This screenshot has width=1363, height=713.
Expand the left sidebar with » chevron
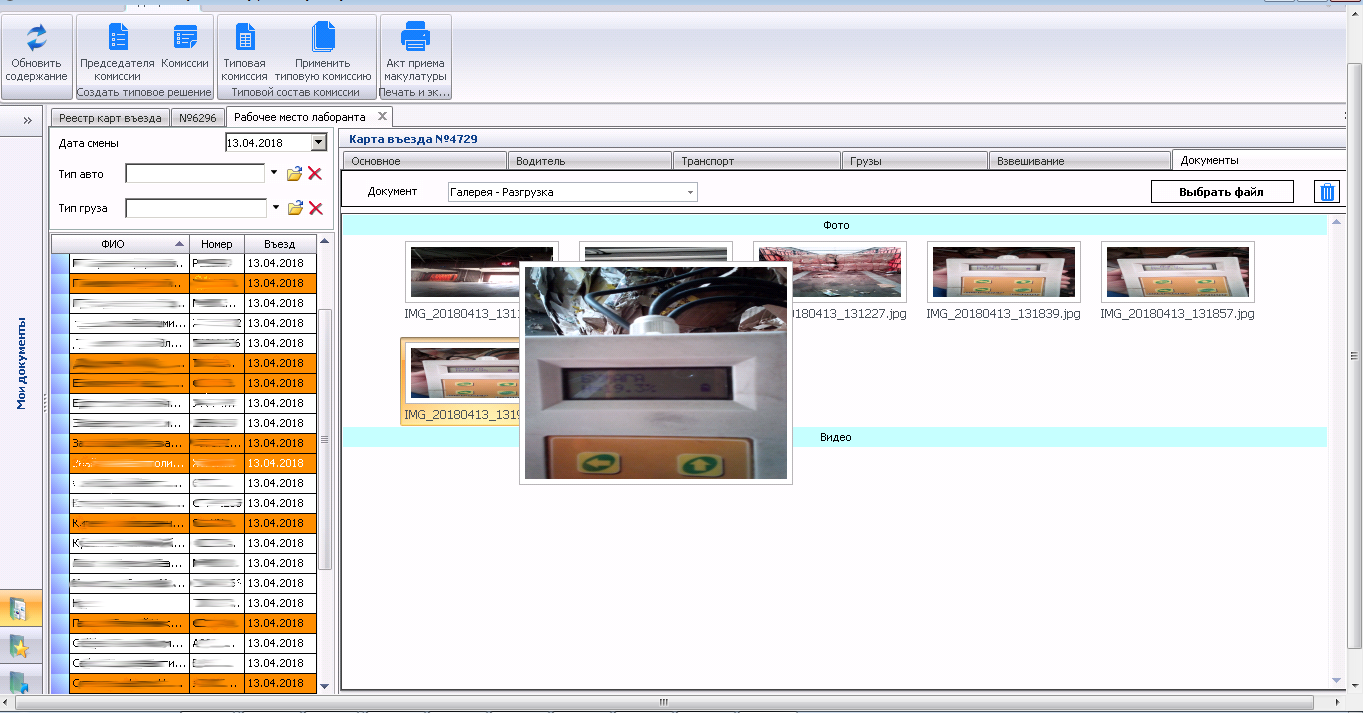[27, 119]
